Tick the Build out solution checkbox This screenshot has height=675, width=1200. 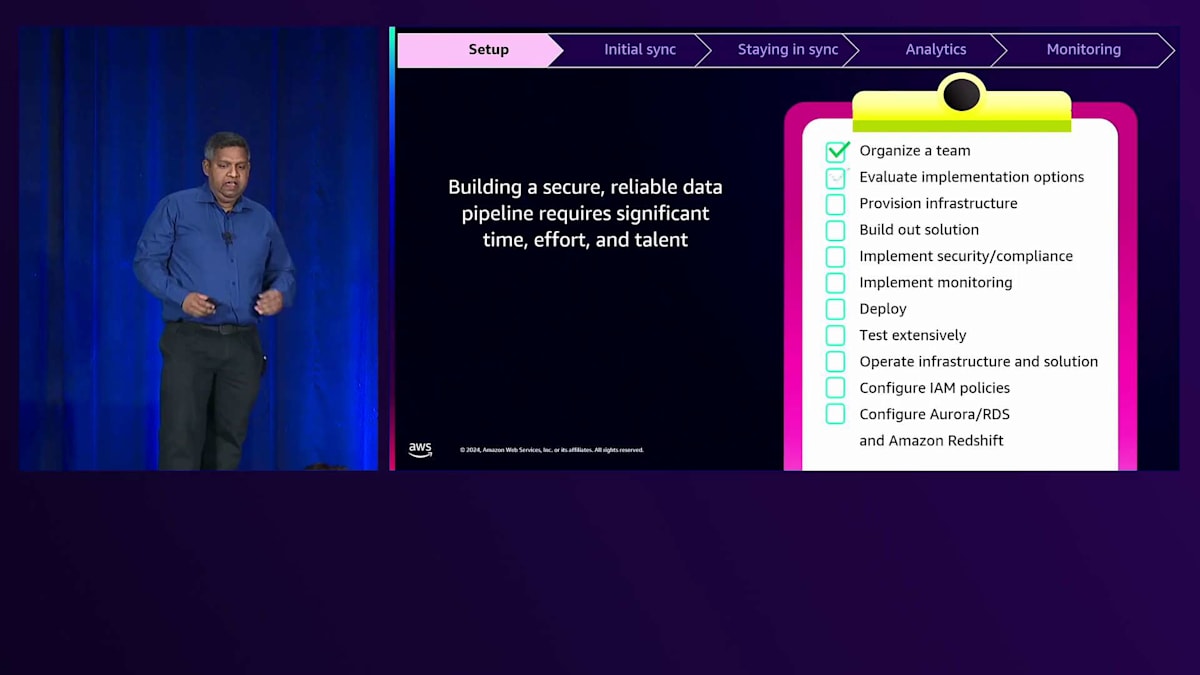pyautogui.click(x=835, y=230)
